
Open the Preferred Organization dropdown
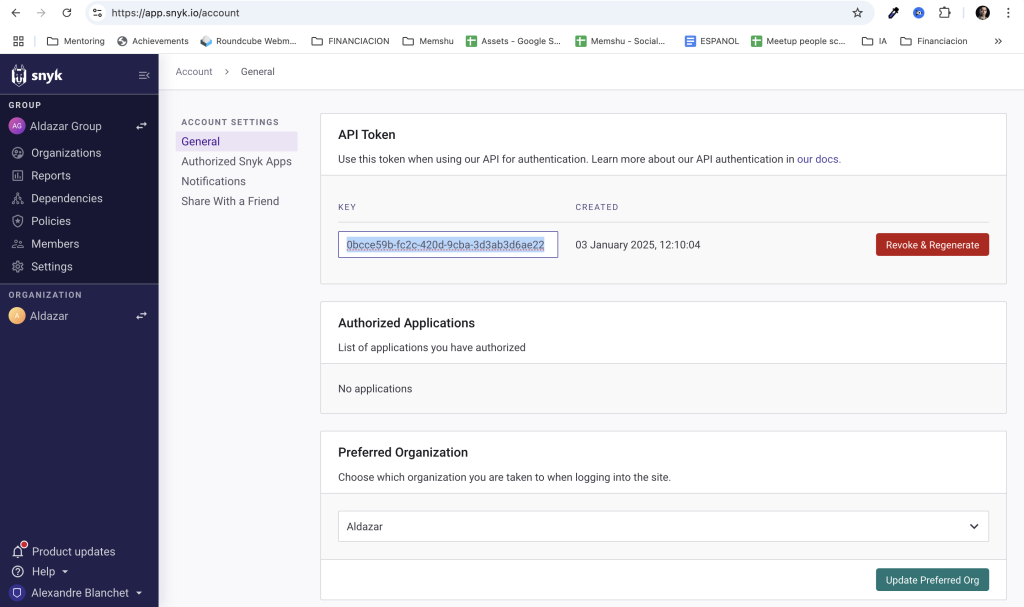pyautogui.click(x=663, y=526)
